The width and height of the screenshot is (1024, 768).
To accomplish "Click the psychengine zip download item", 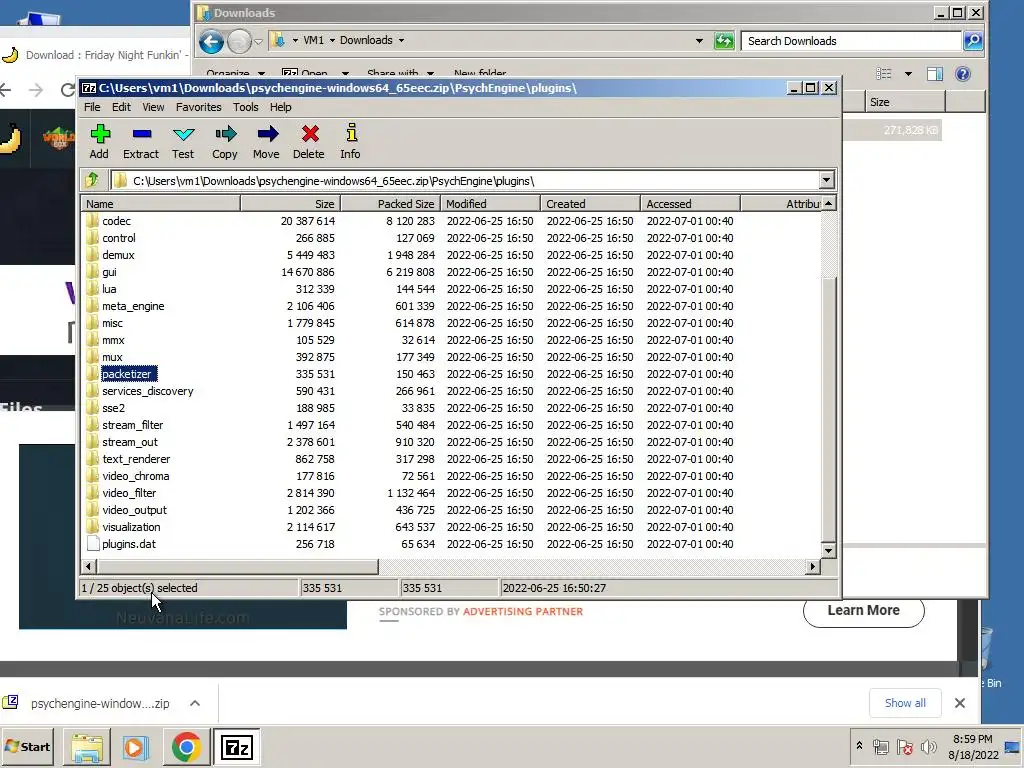I will click(x=99, y=703).
